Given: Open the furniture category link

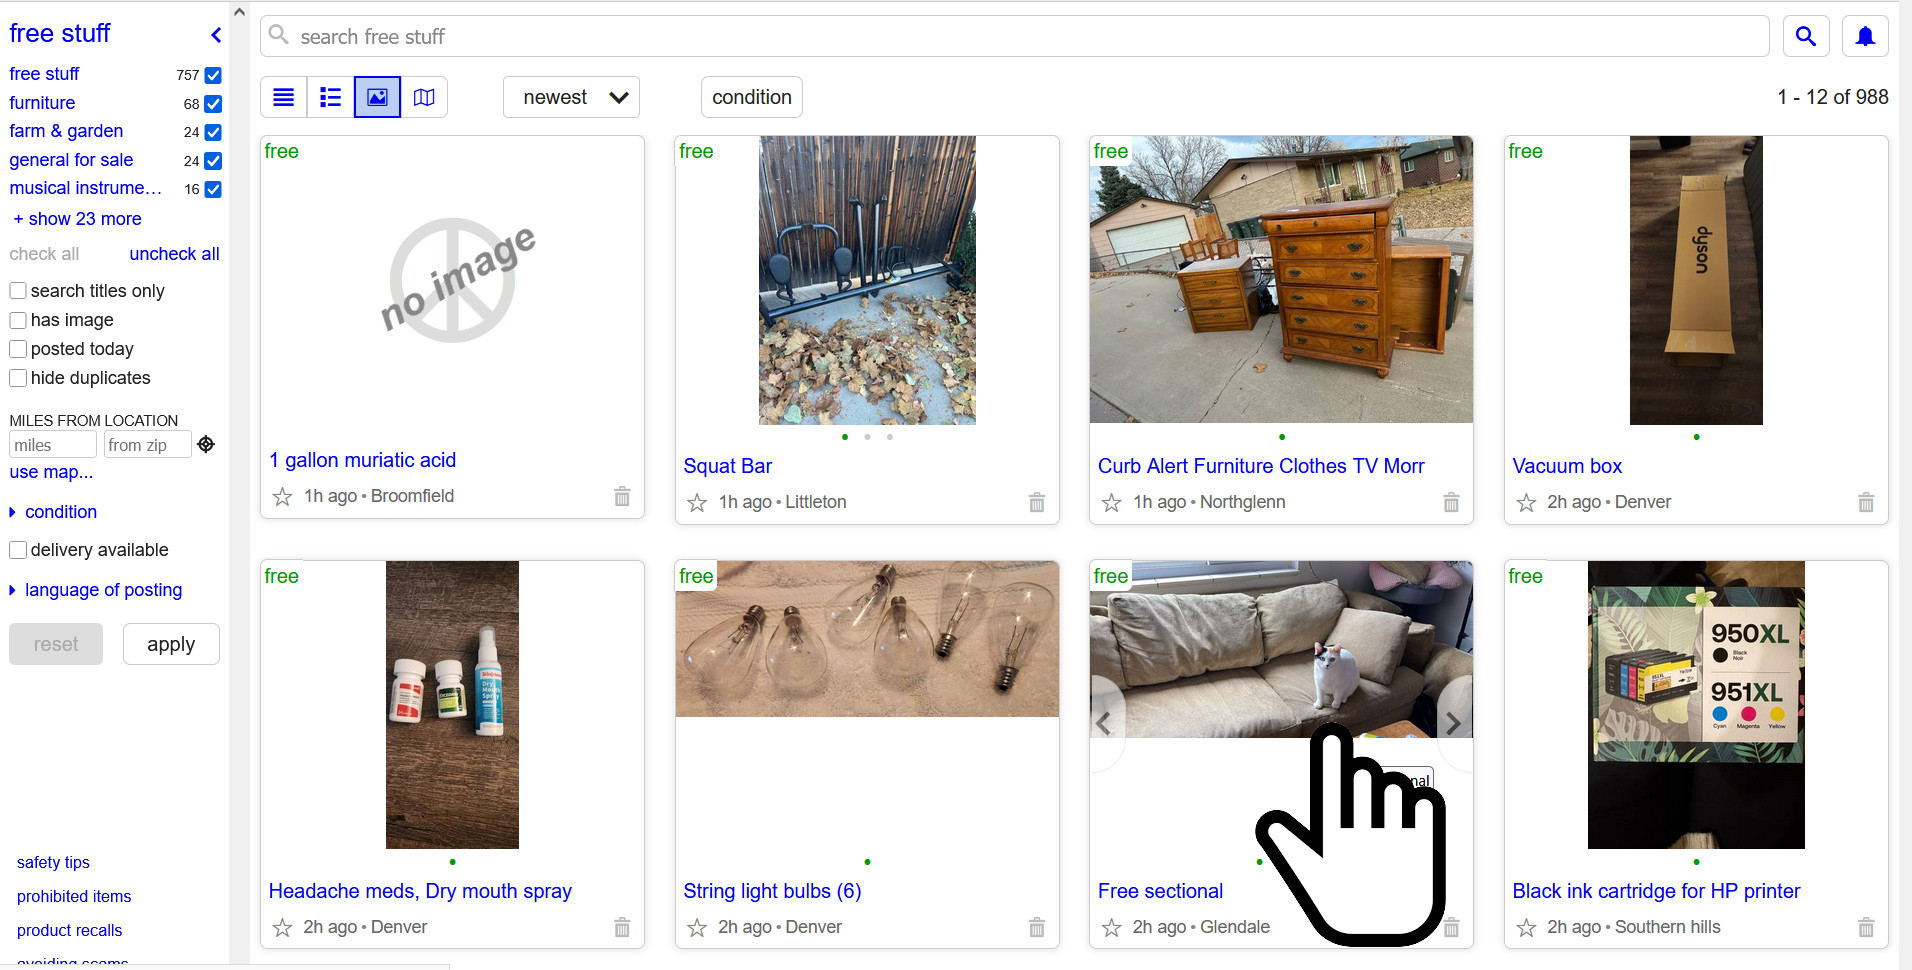Looking at the screenshot, I should click(42, 103).
